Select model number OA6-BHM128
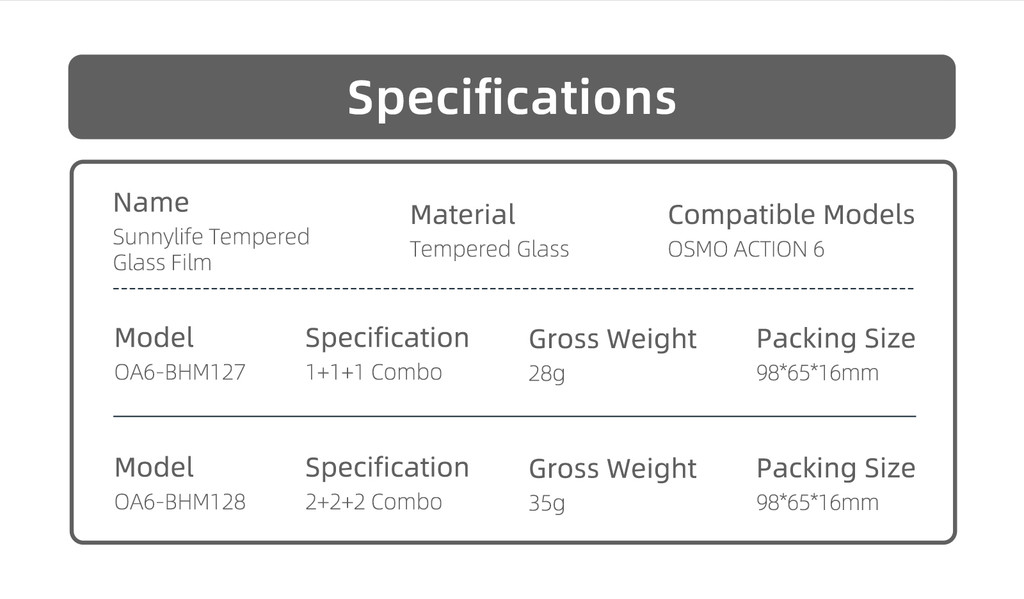Image resolution: width=1024 pixels, height=599 pixels. point(180,501)
